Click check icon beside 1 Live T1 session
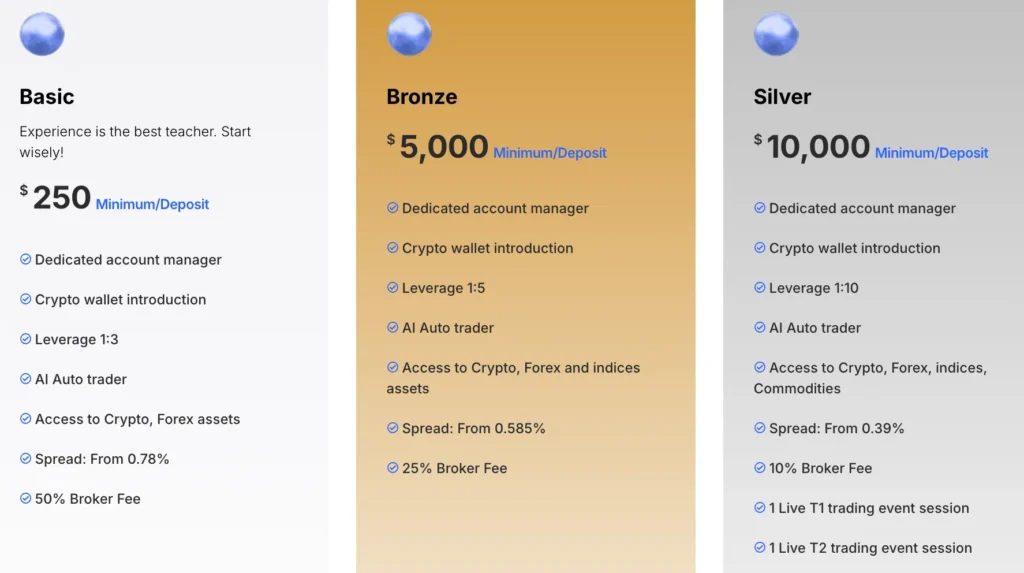 [760, 508]
